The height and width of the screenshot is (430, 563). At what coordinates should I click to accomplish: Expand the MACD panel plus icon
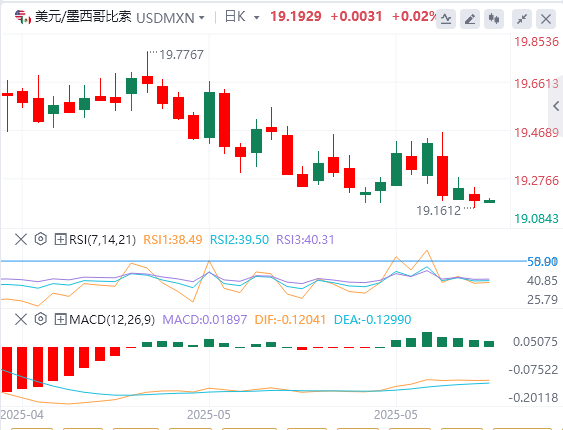point(60,319)
